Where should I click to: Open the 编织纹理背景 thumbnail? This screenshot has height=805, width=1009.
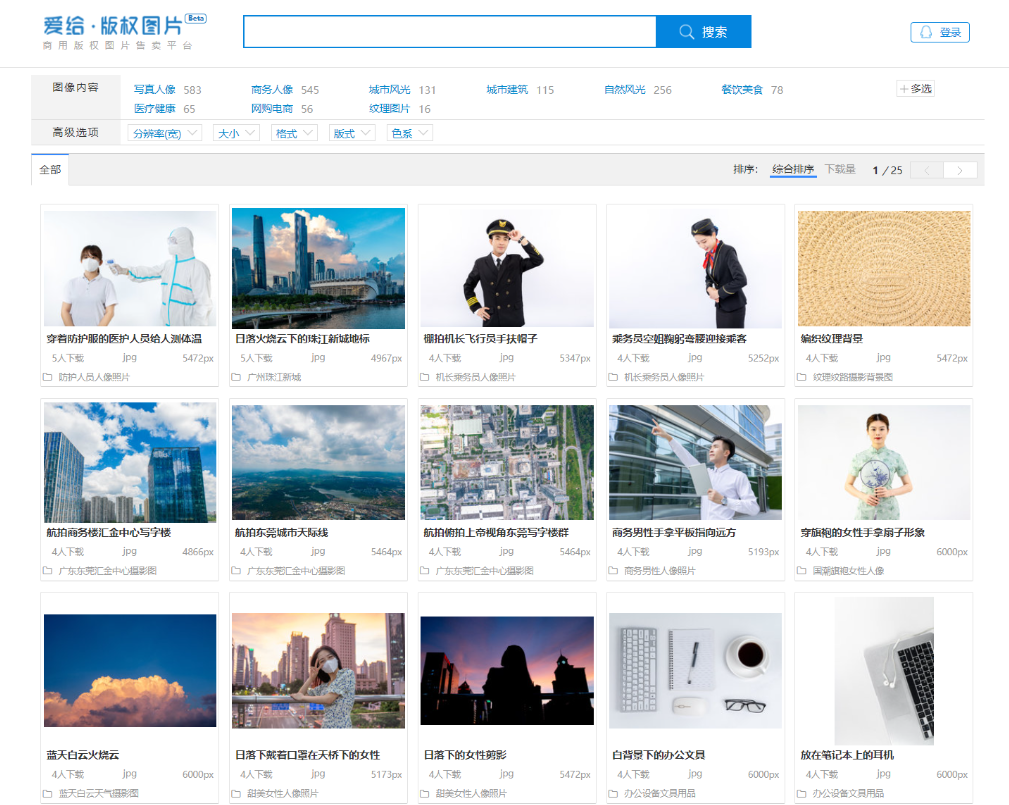(884, 268)
